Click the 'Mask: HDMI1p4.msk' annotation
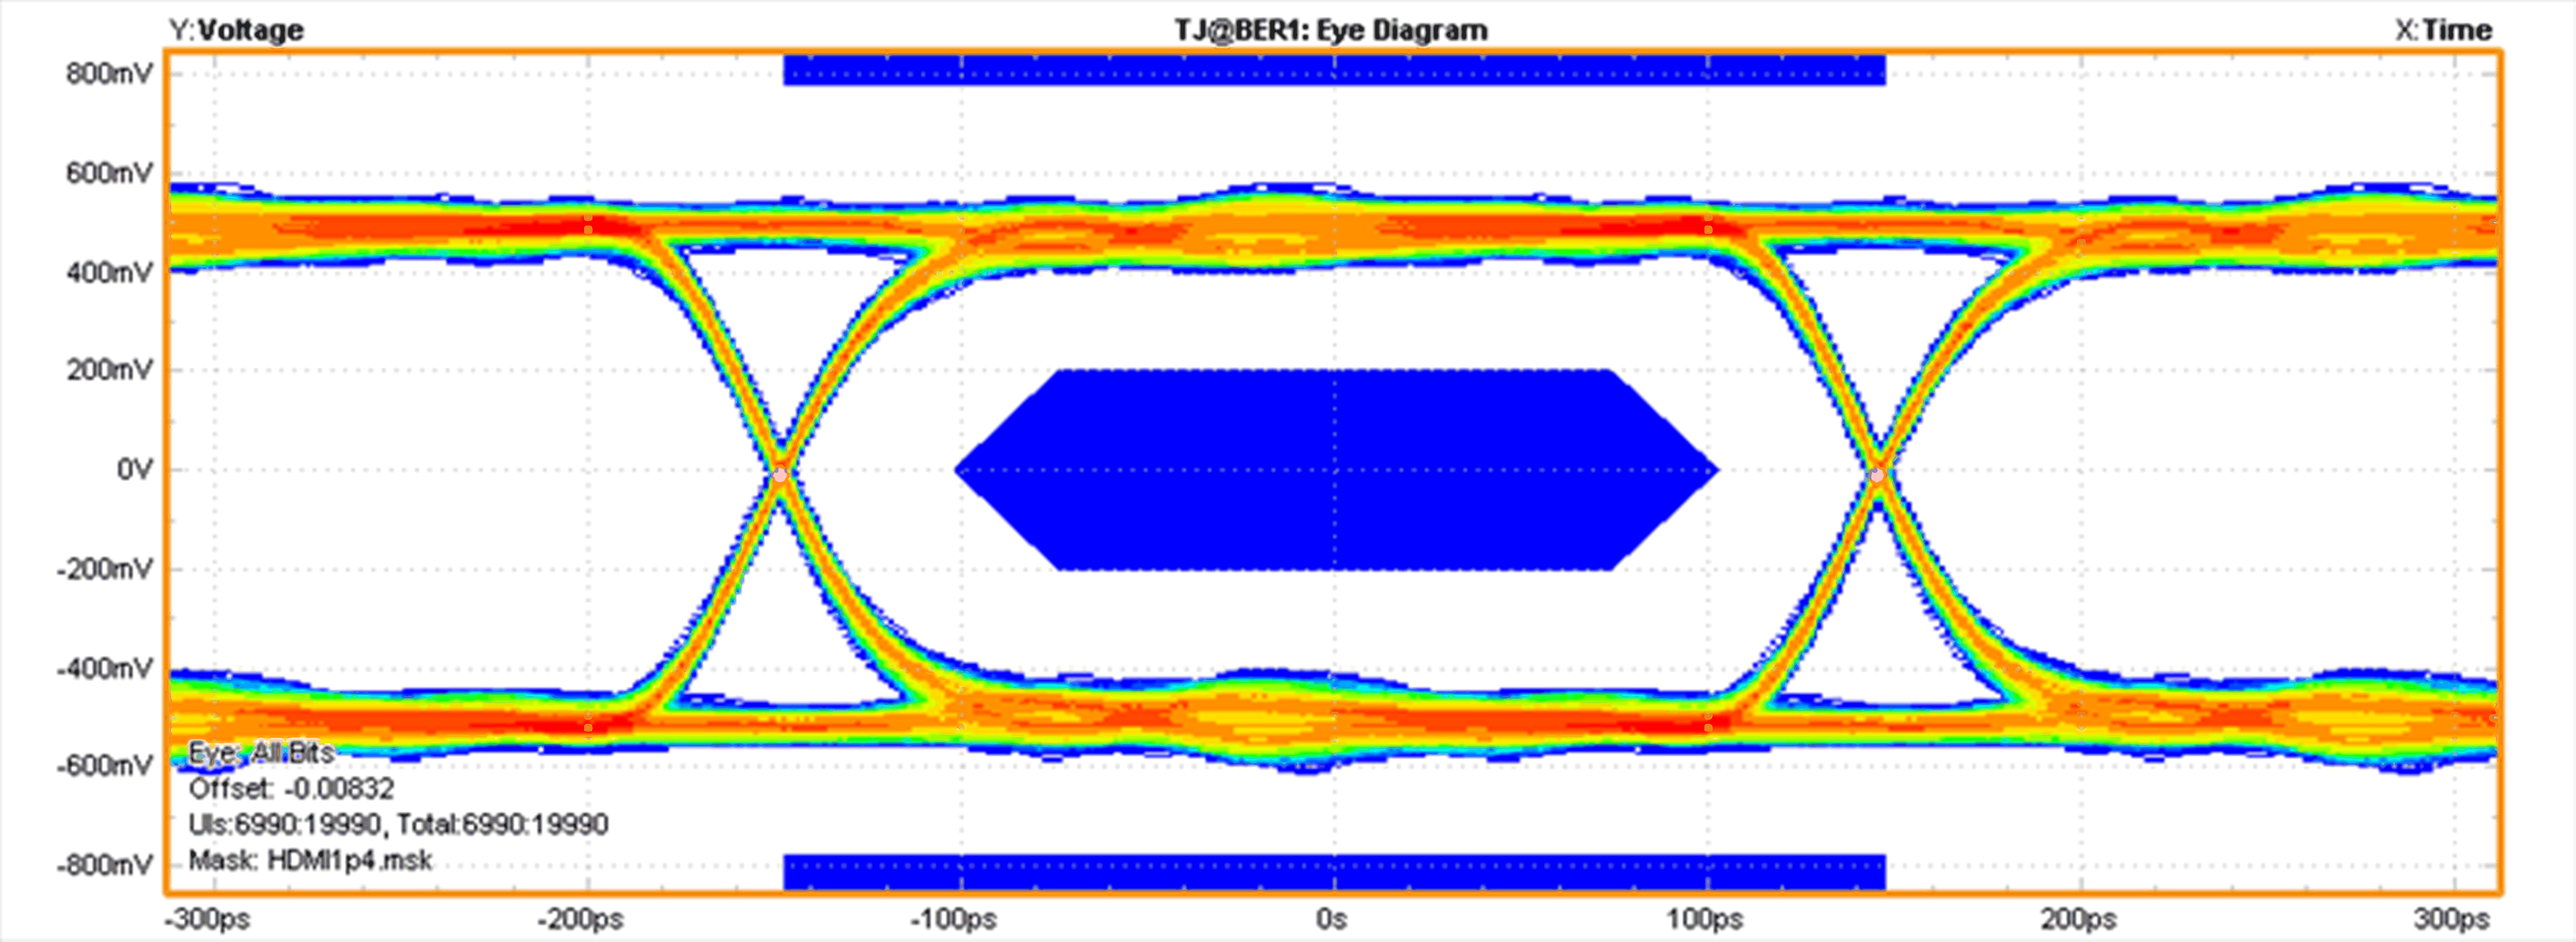The width and height of the screenshot is (2576, 942). click(x=310, y=861)
